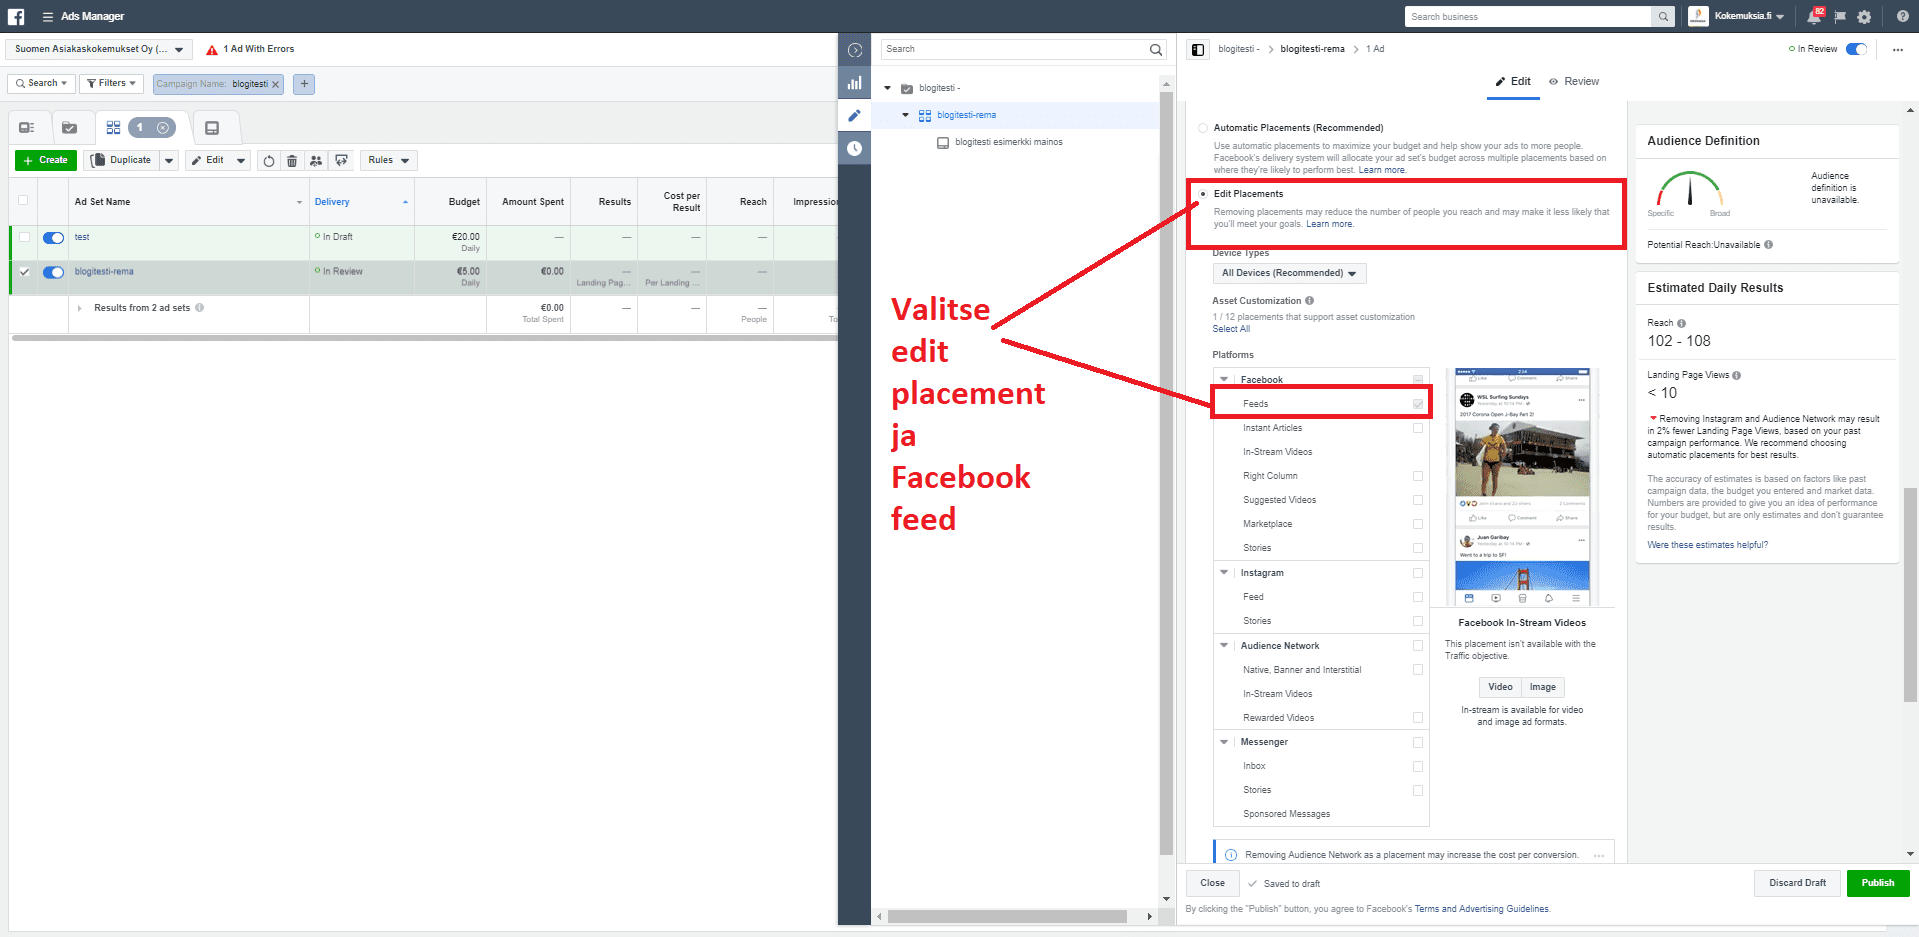Remove the blogitesti campaign name filter

(x=275, y=85)
